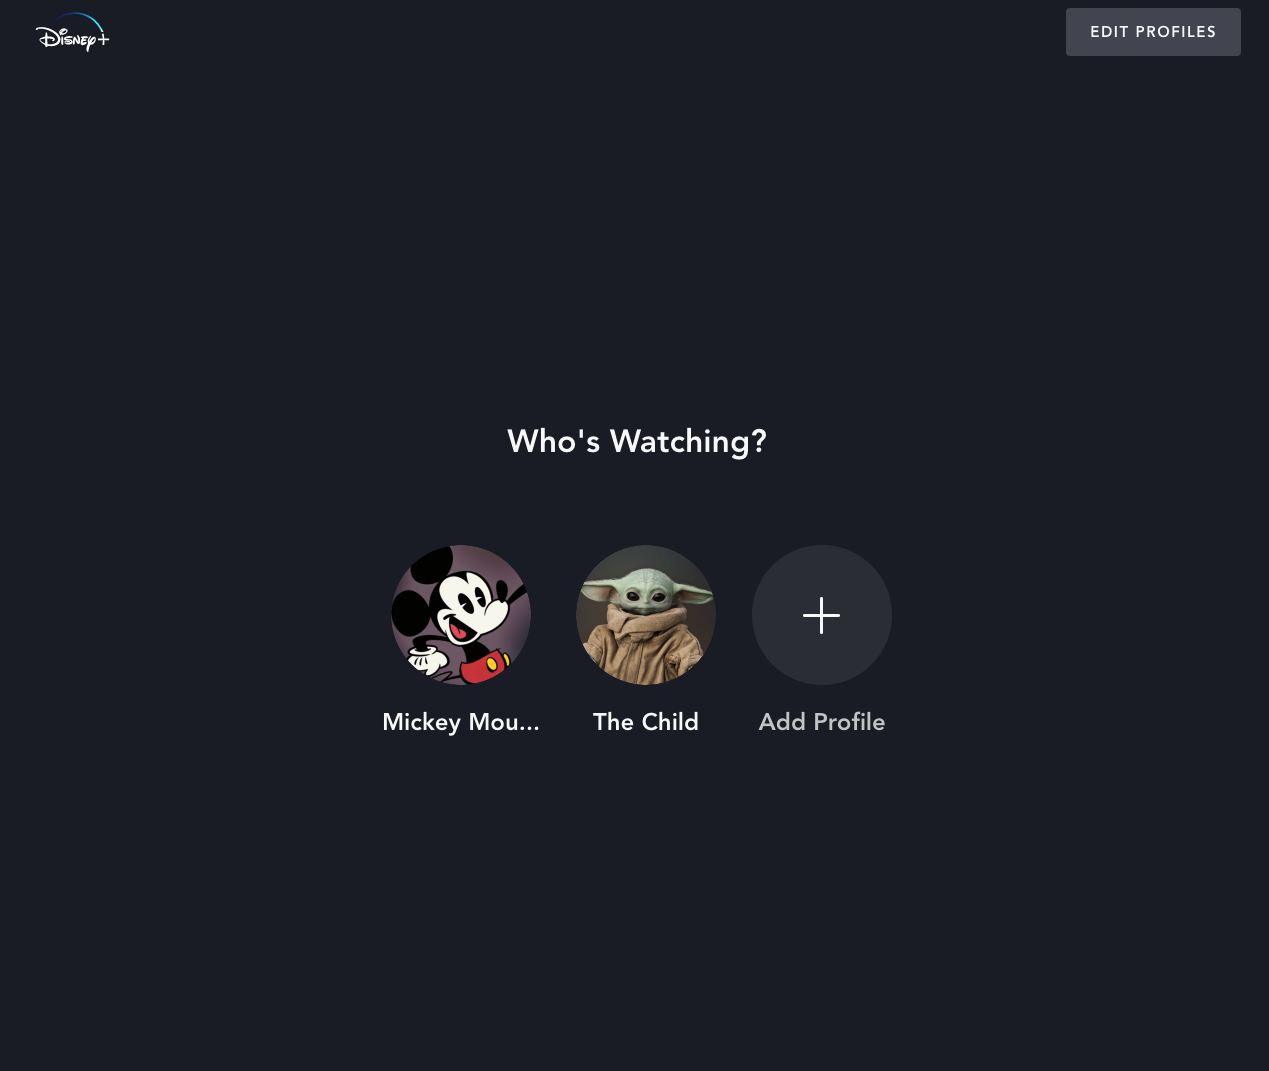1269x1071 pixels.
Task: Click the "Who's Watching?" heading
Action: click(x=637, y=441)
